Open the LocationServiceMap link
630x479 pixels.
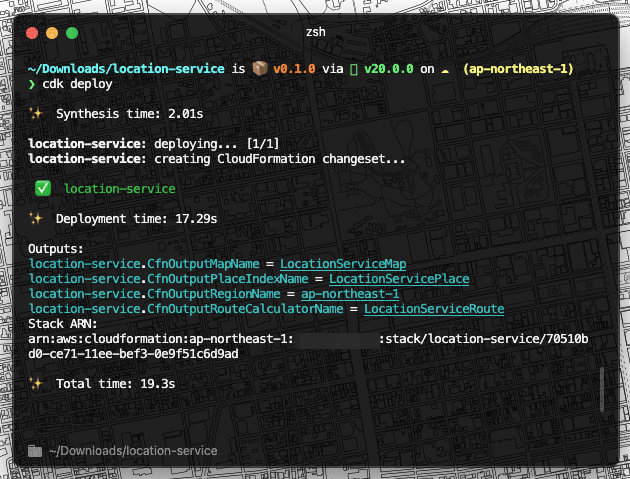(x=343, y=264)
